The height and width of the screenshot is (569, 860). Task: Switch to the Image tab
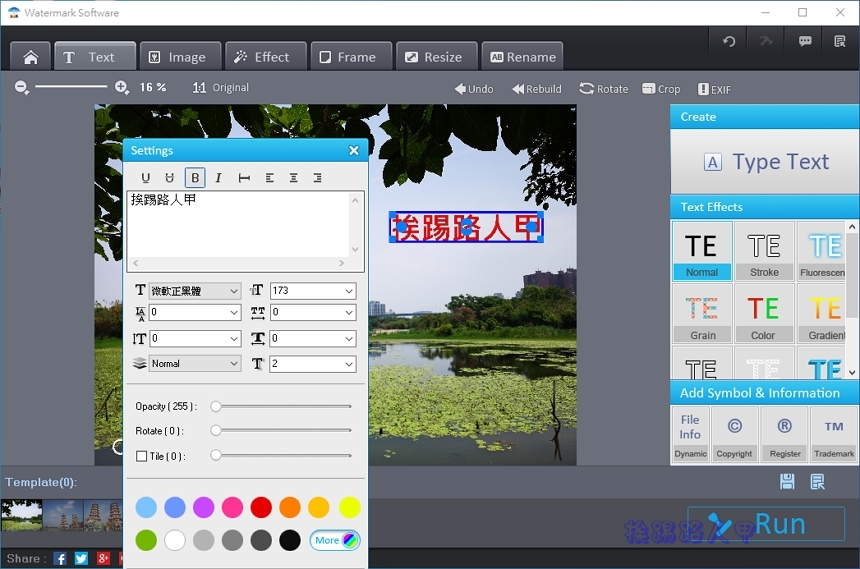(180, 57)
